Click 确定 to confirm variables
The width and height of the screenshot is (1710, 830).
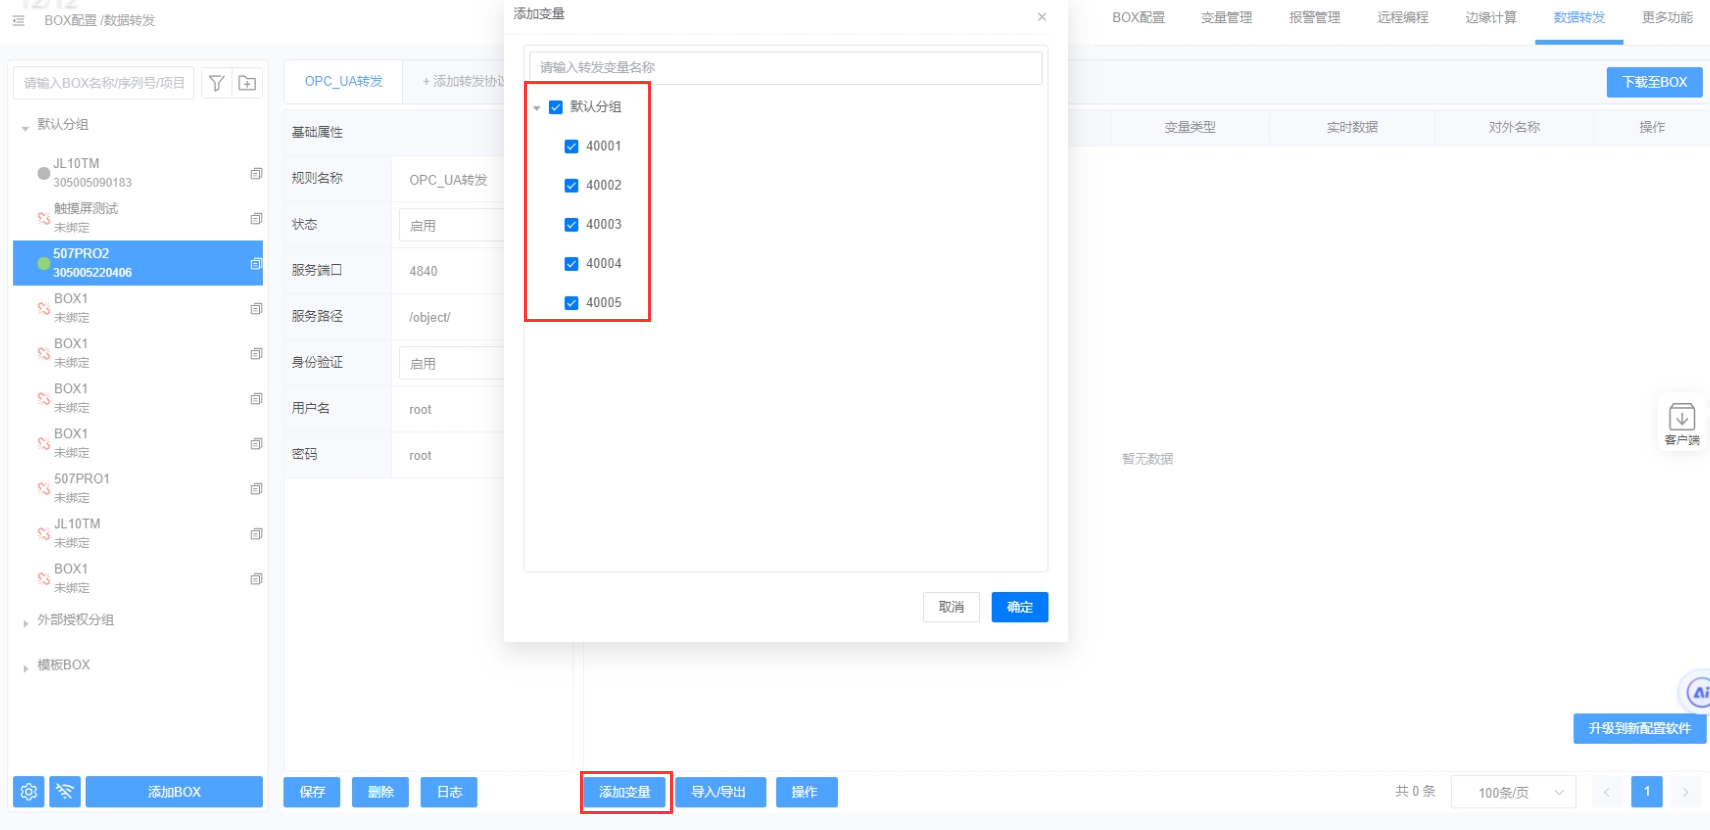pos(1020,607)
